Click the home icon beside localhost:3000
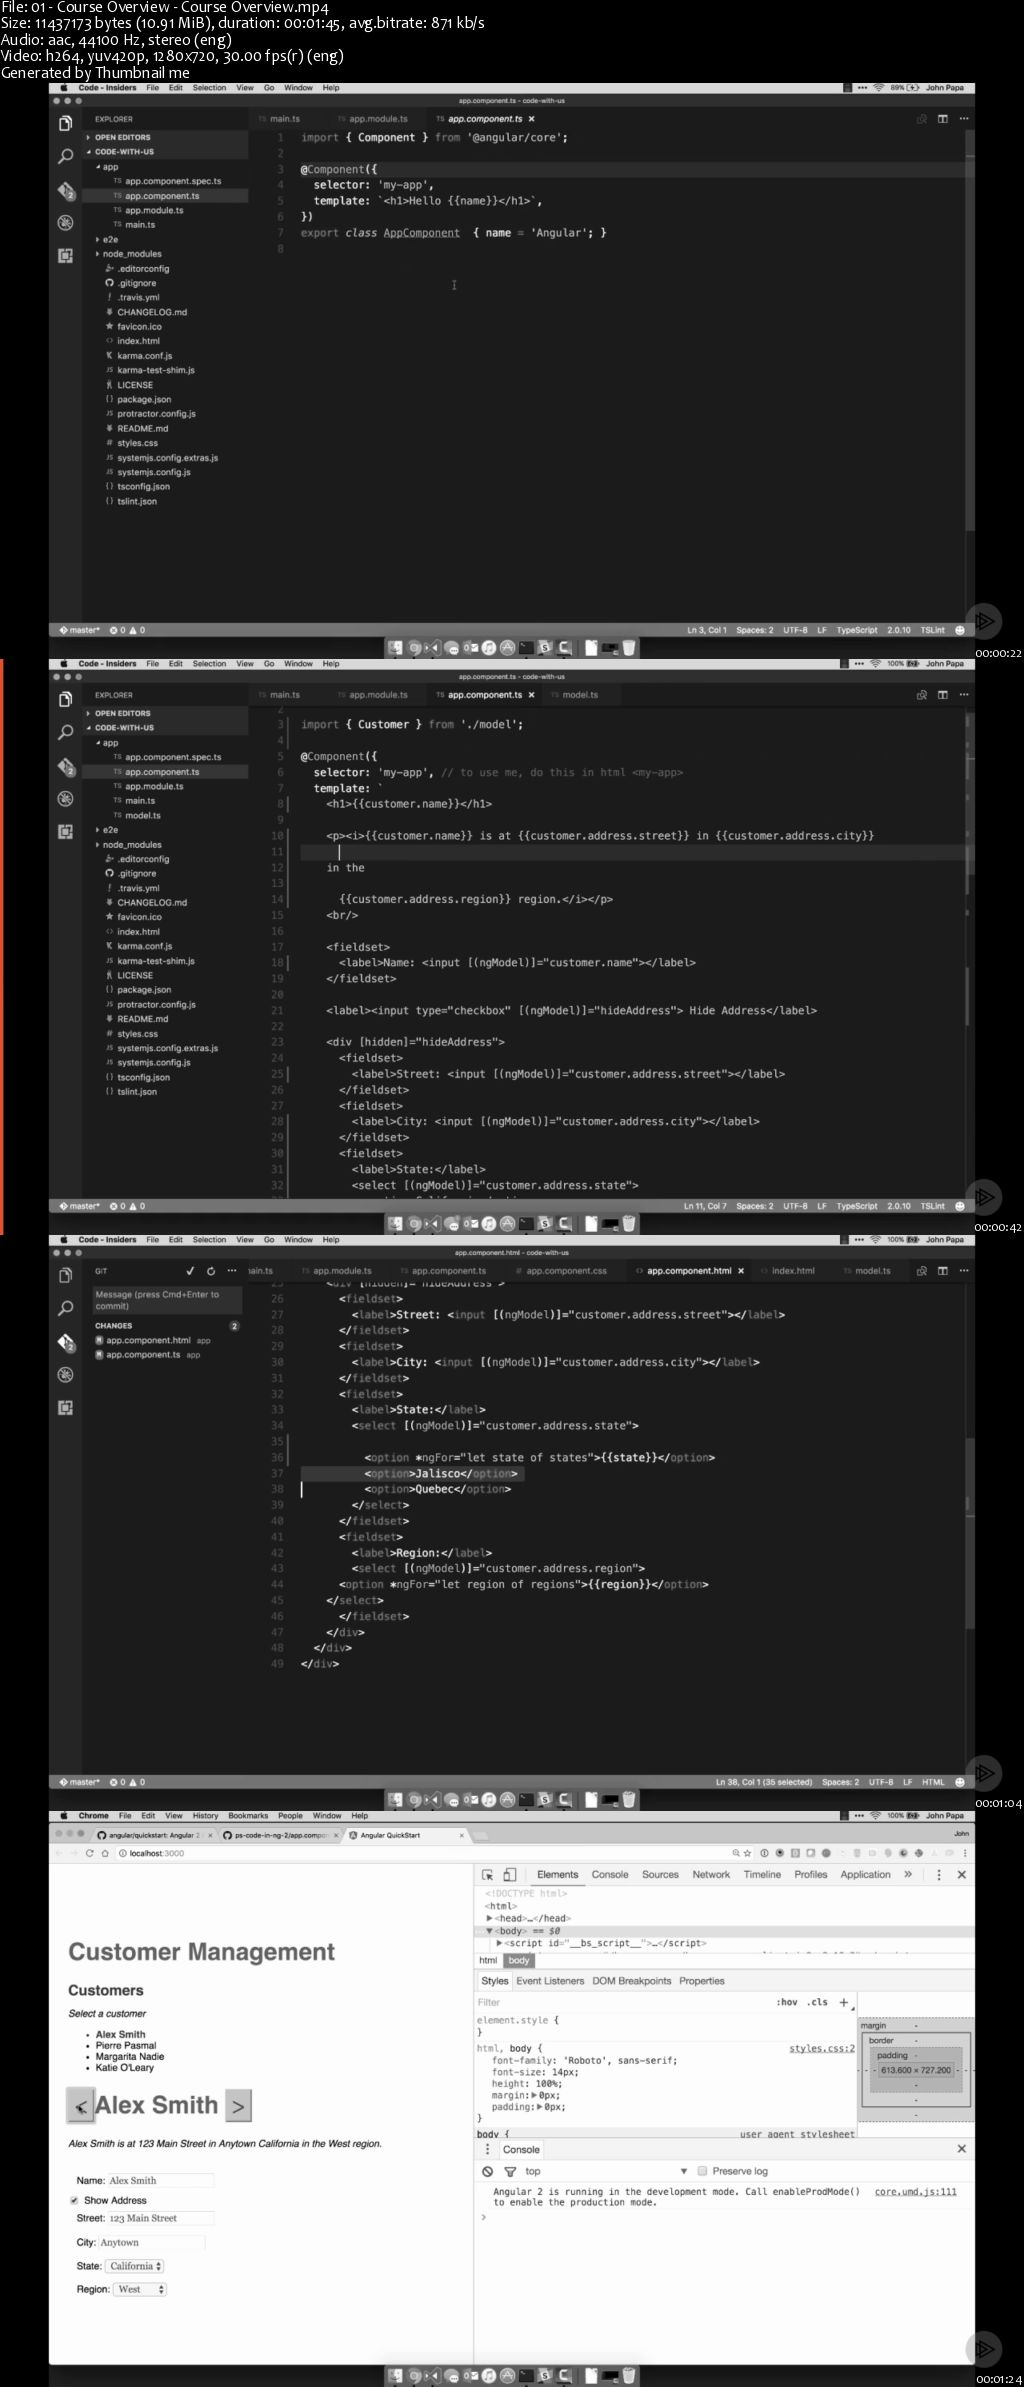1024x2387 pixels. 105,1853
